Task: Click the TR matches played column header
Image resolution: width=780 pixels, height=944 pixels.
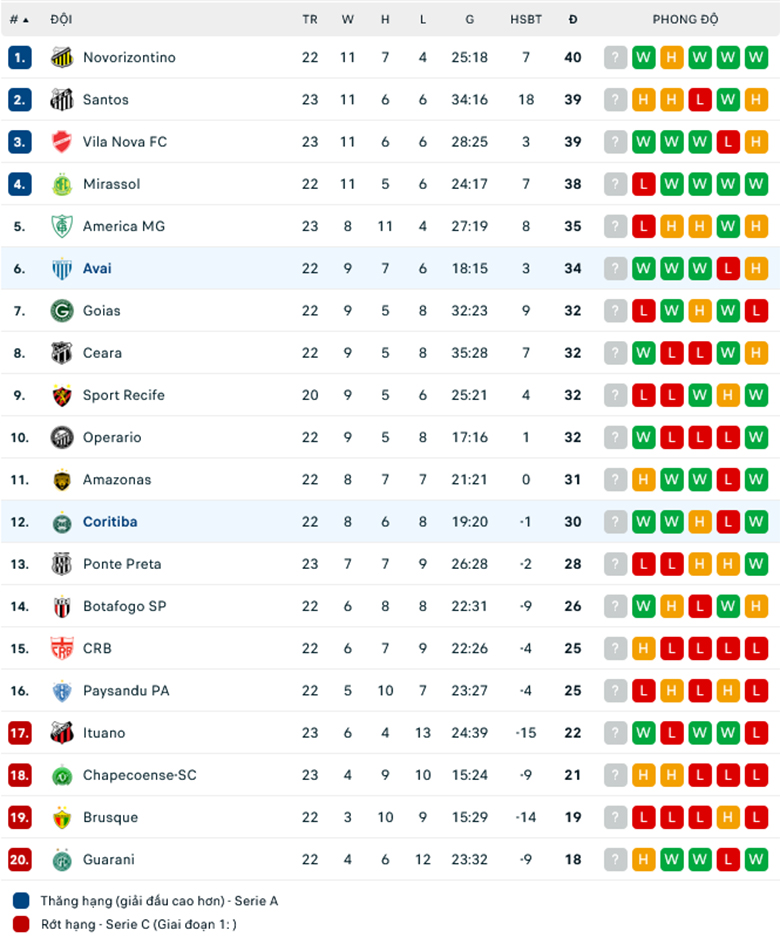Action: coord(310,19)
